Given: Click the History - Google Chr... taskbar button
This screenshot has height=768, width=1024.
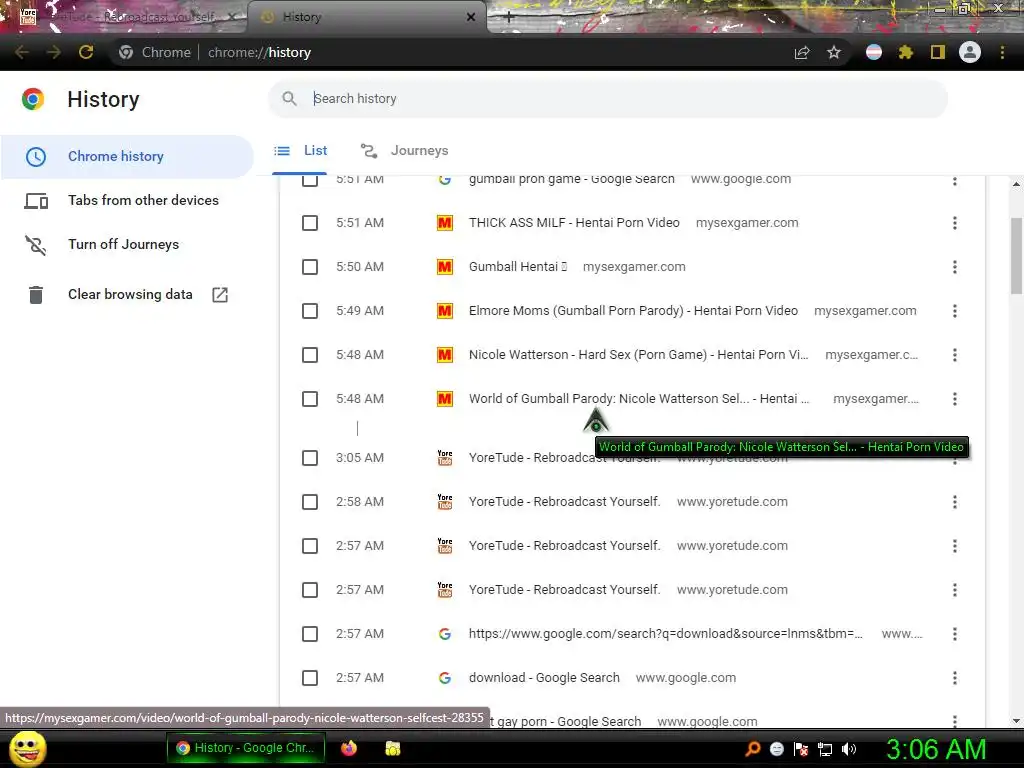Looking at the screenshot, I should coord(245,748).
